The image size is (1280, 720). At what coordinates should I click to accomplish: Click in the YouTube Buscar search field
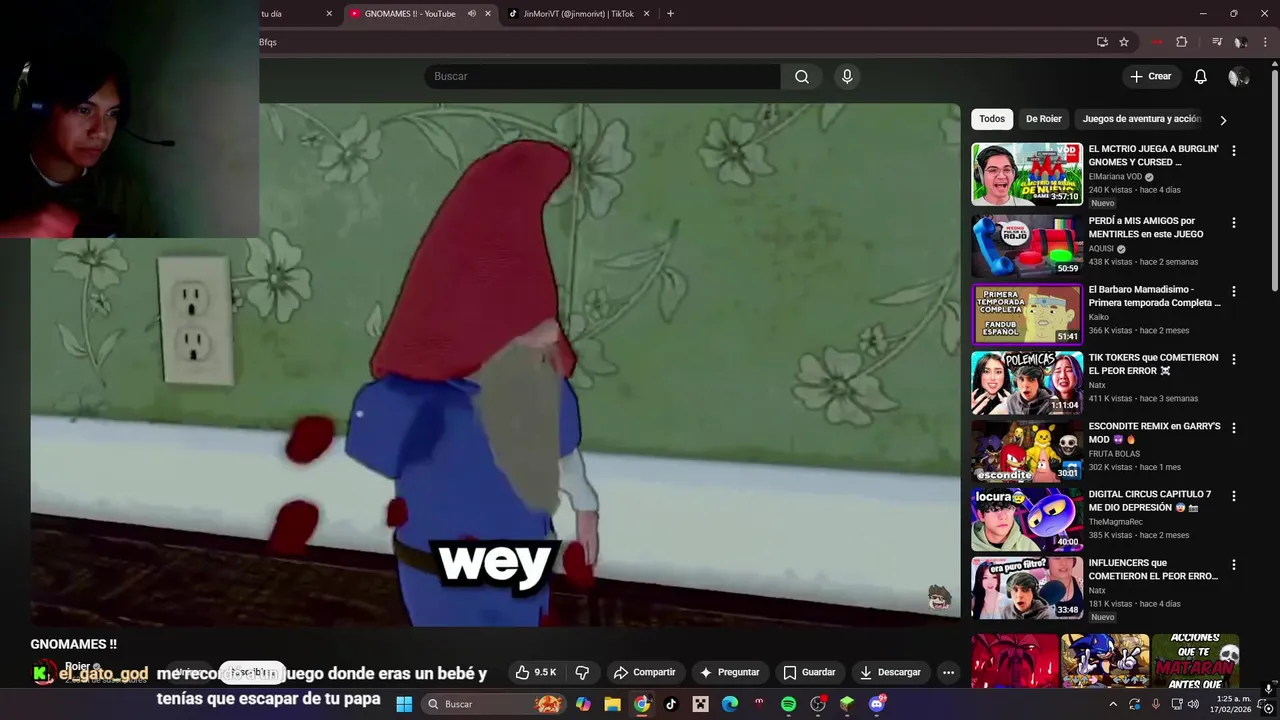pos(602,76)
